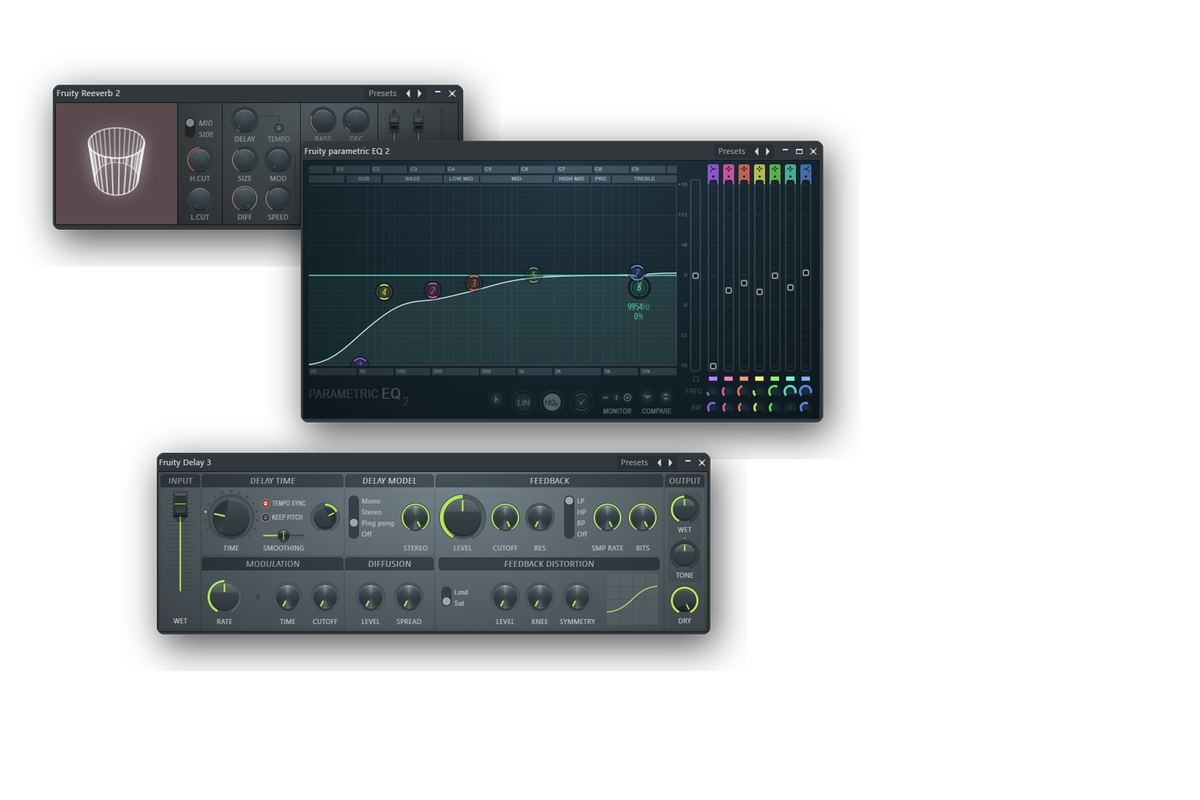Click the KNEE knob in Feedback Distortion
The height and width of the screenshot is (800, 1200).
[x=540, y=598]
